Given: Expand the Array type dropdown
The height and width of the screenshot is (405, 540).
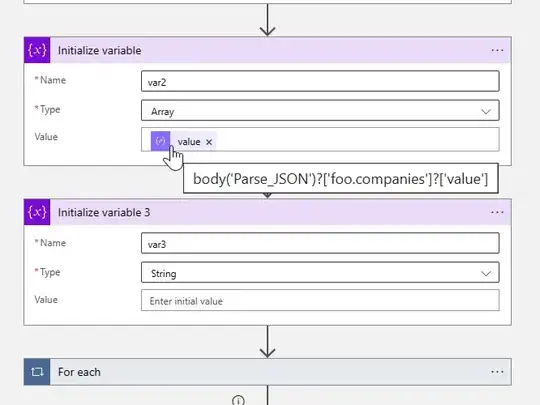Looking at the screenshot, I should pos(486,111).
